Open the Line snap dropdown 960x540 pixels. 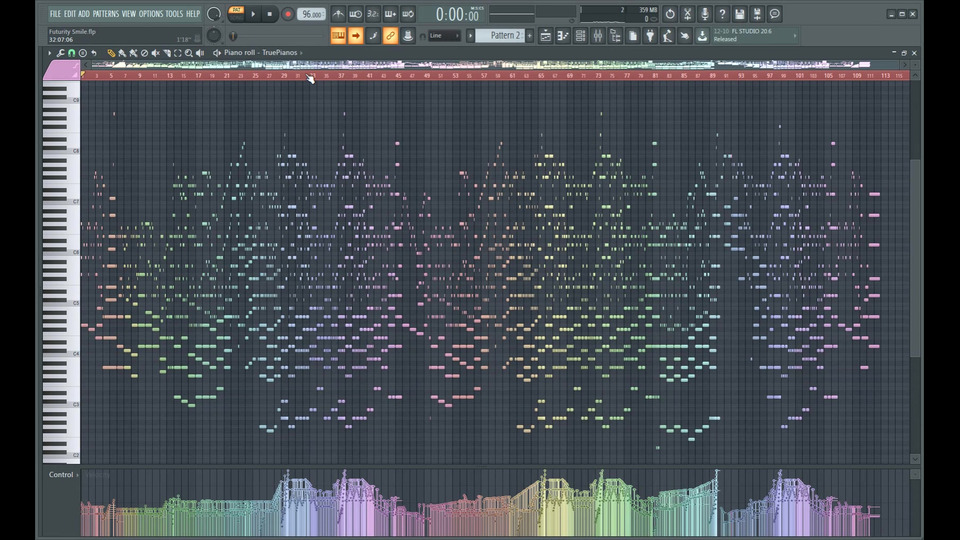pos(445,36)
